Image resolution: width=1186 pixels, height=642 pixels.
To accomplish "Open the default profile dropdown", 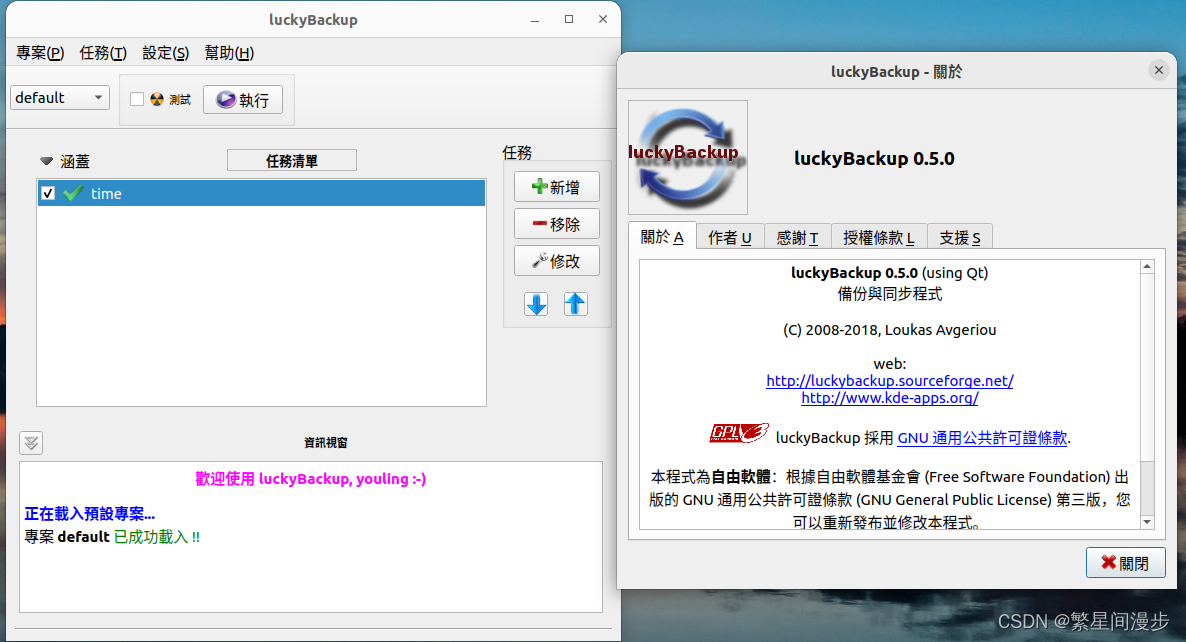I will 60,98.
